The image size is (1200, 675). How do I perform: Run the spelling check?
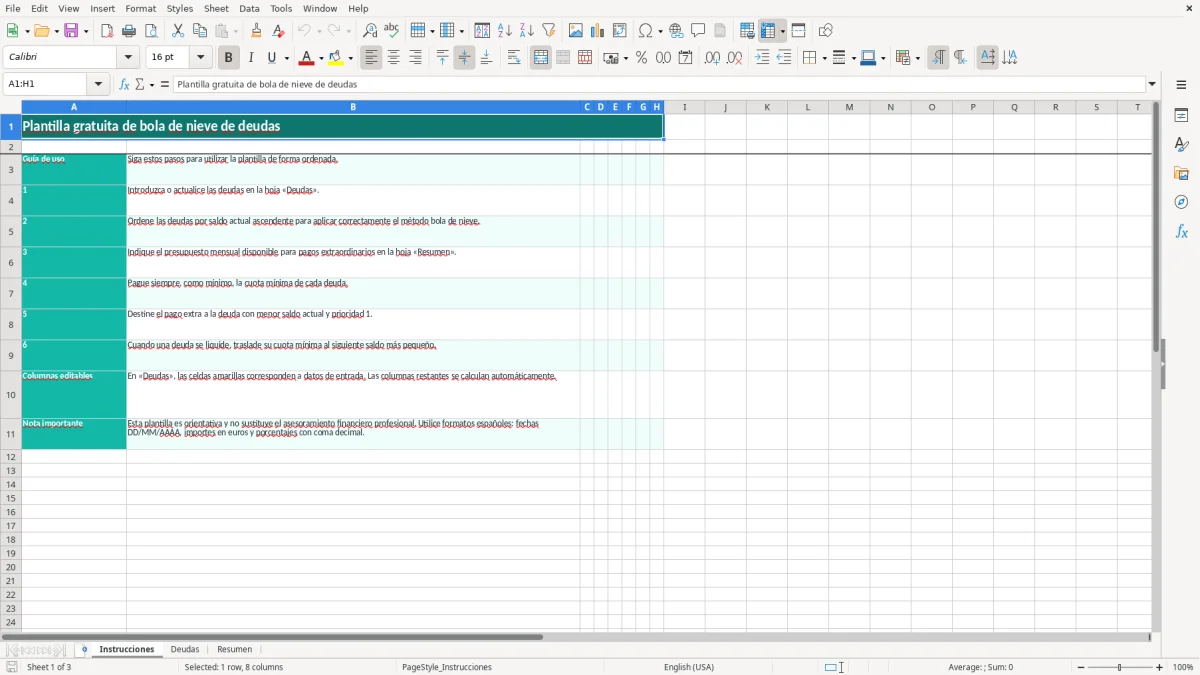coord(392,31)
